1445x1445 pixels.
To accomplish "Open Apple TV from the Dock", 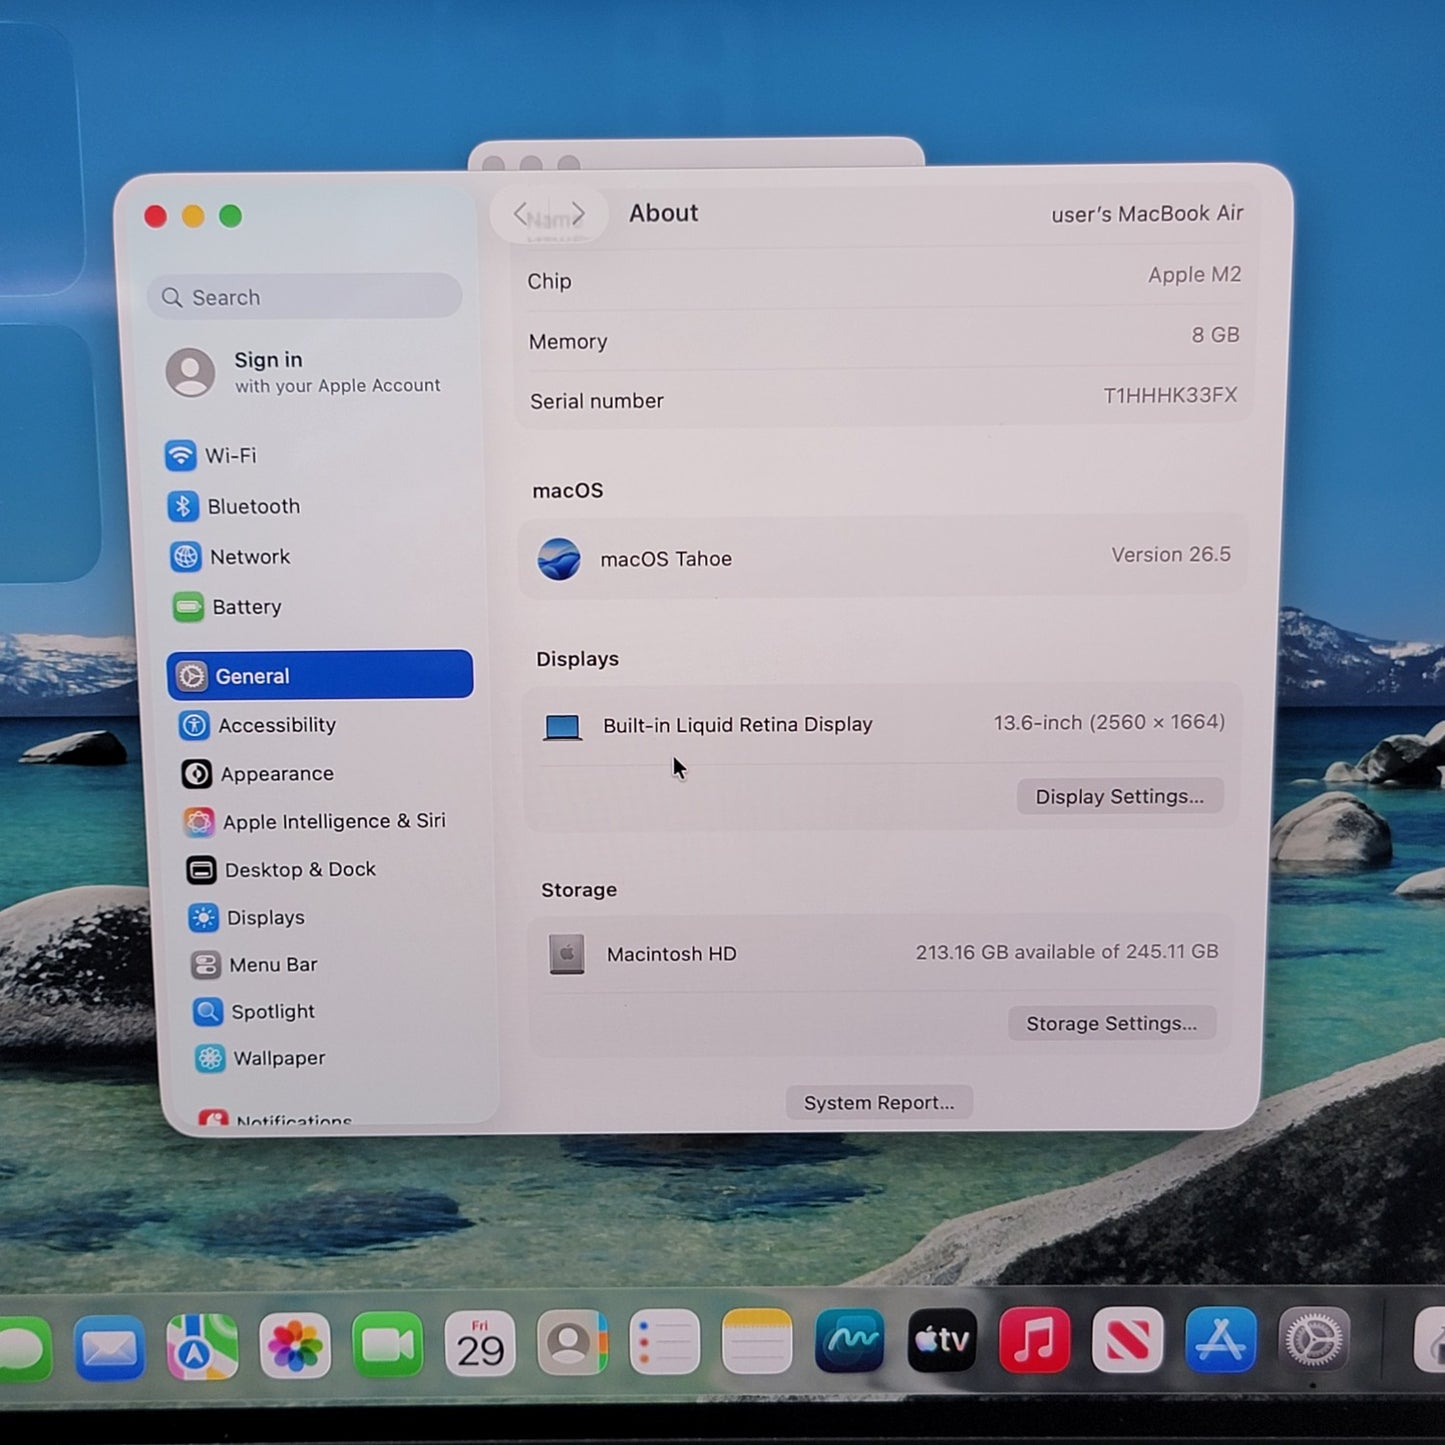I will (x=942, y=1340).
